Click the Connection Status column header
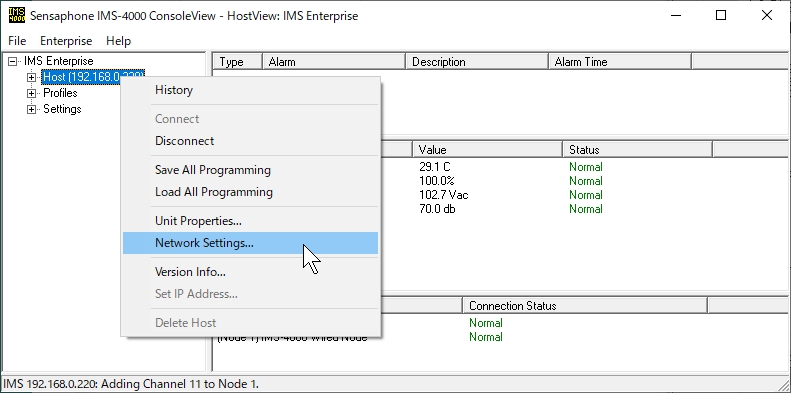791x393 pixels. (x=585, y=306)
